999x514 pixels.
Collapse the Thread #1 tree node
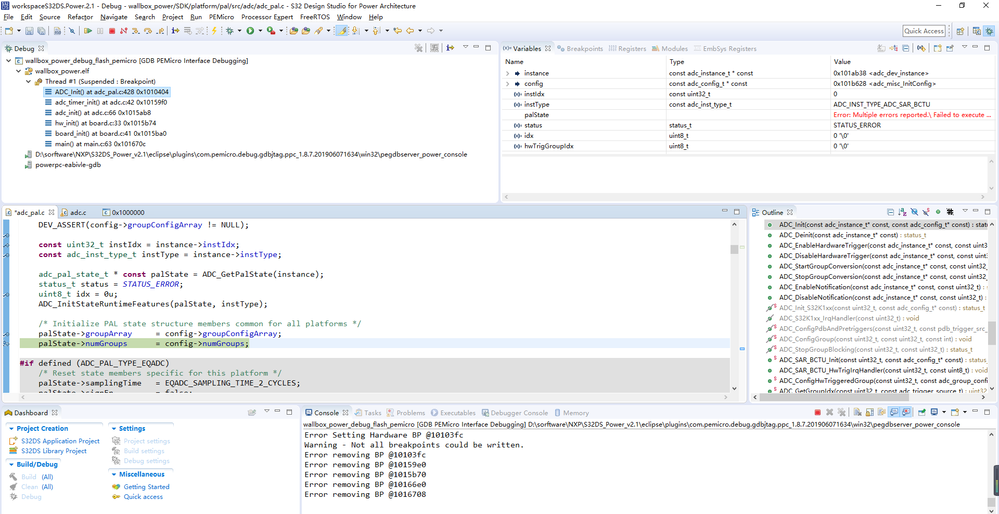[29, 82]
